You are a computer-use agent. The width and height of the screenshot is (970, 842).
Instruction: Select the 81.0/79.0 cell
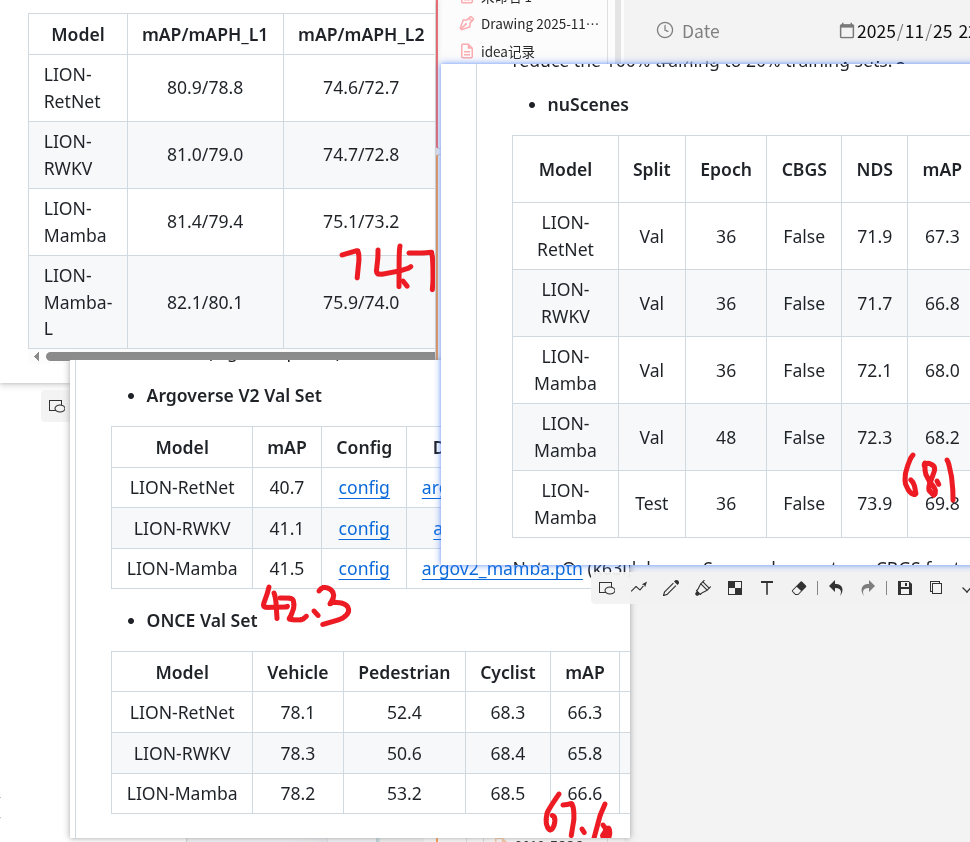(x=205, y=155)
